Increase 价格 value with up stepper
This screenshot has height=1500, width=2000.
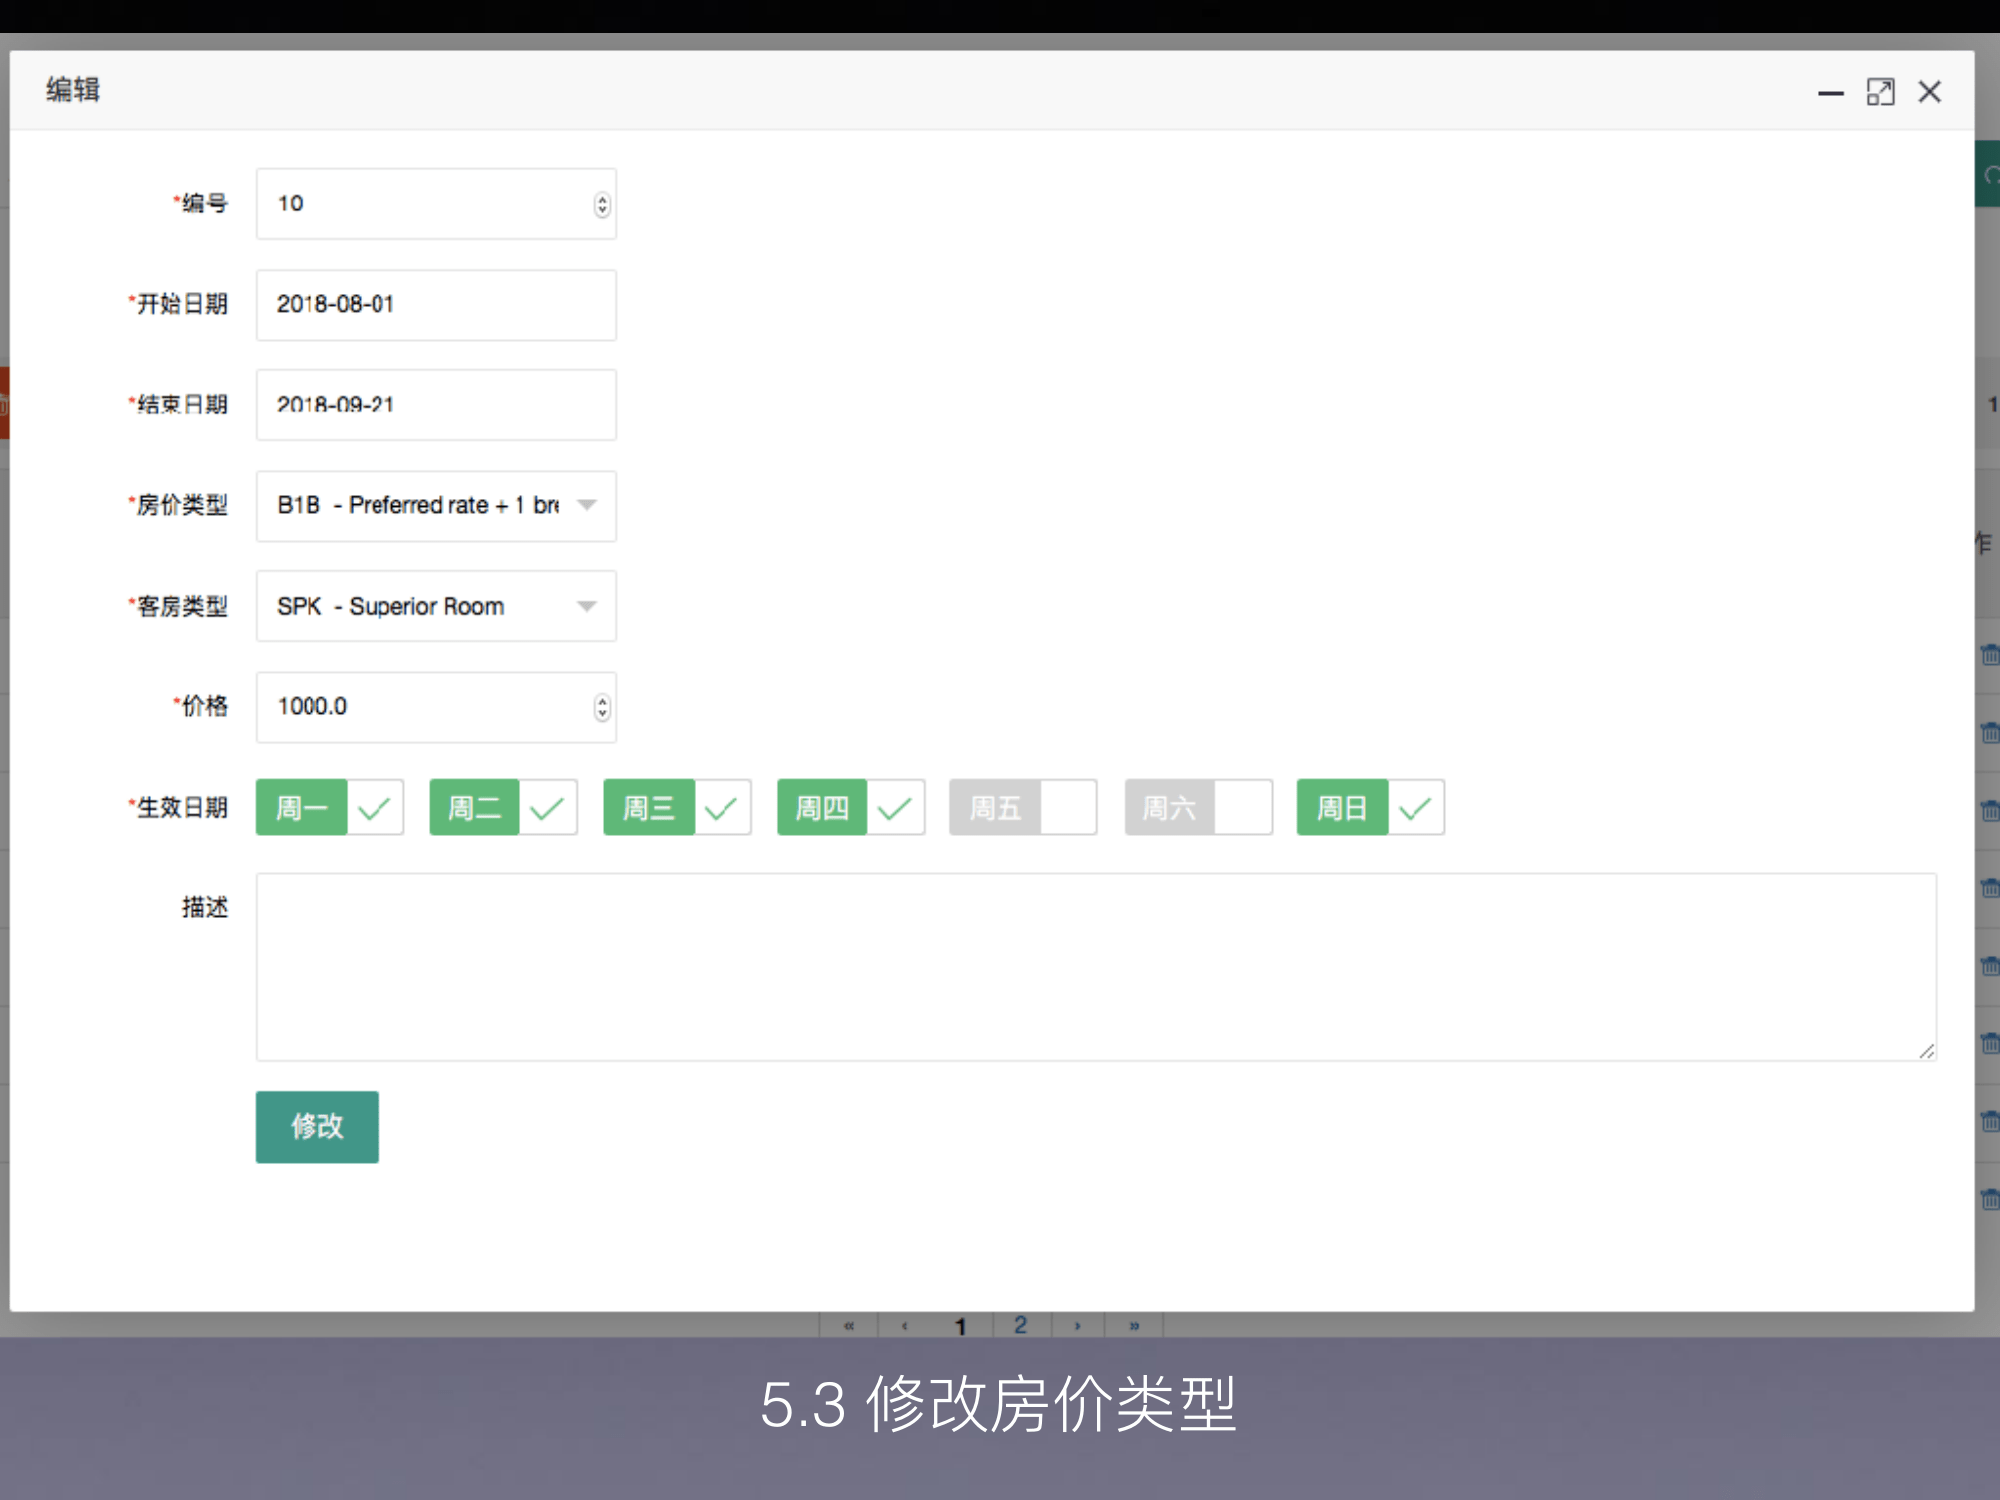tap(601, 702)
